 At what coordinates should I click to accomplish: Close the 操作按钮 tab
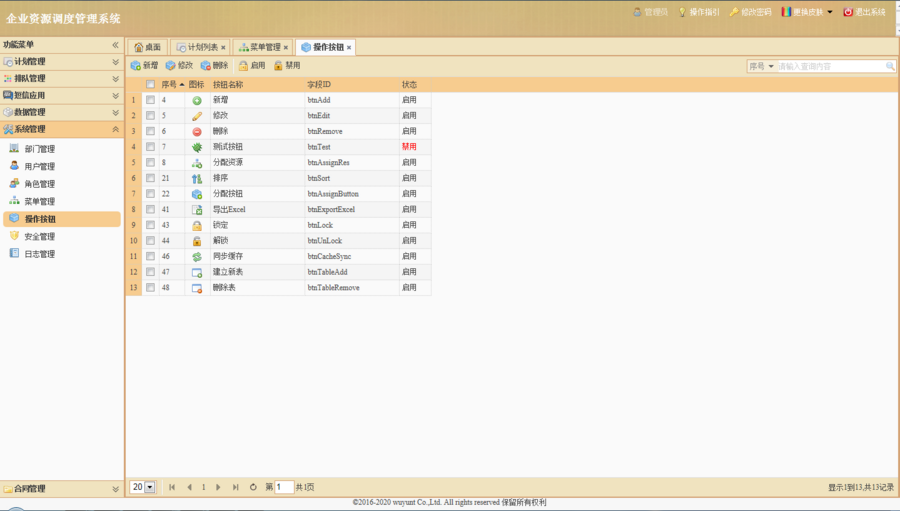348,48
